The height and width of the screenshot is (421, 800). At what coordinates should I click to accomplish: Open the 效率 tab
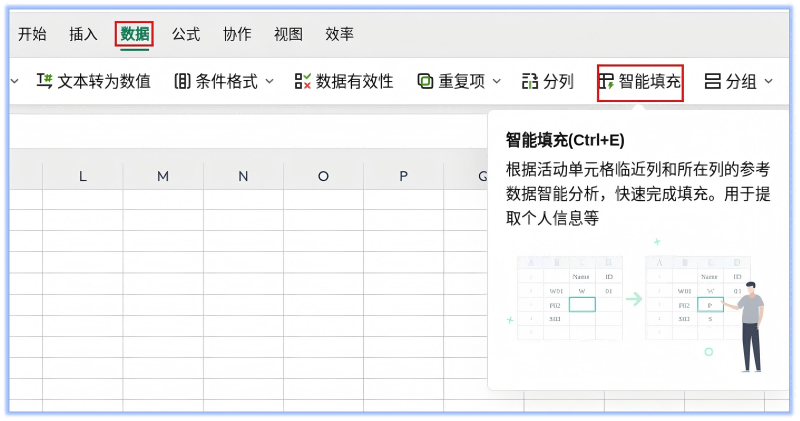[339, 34]
